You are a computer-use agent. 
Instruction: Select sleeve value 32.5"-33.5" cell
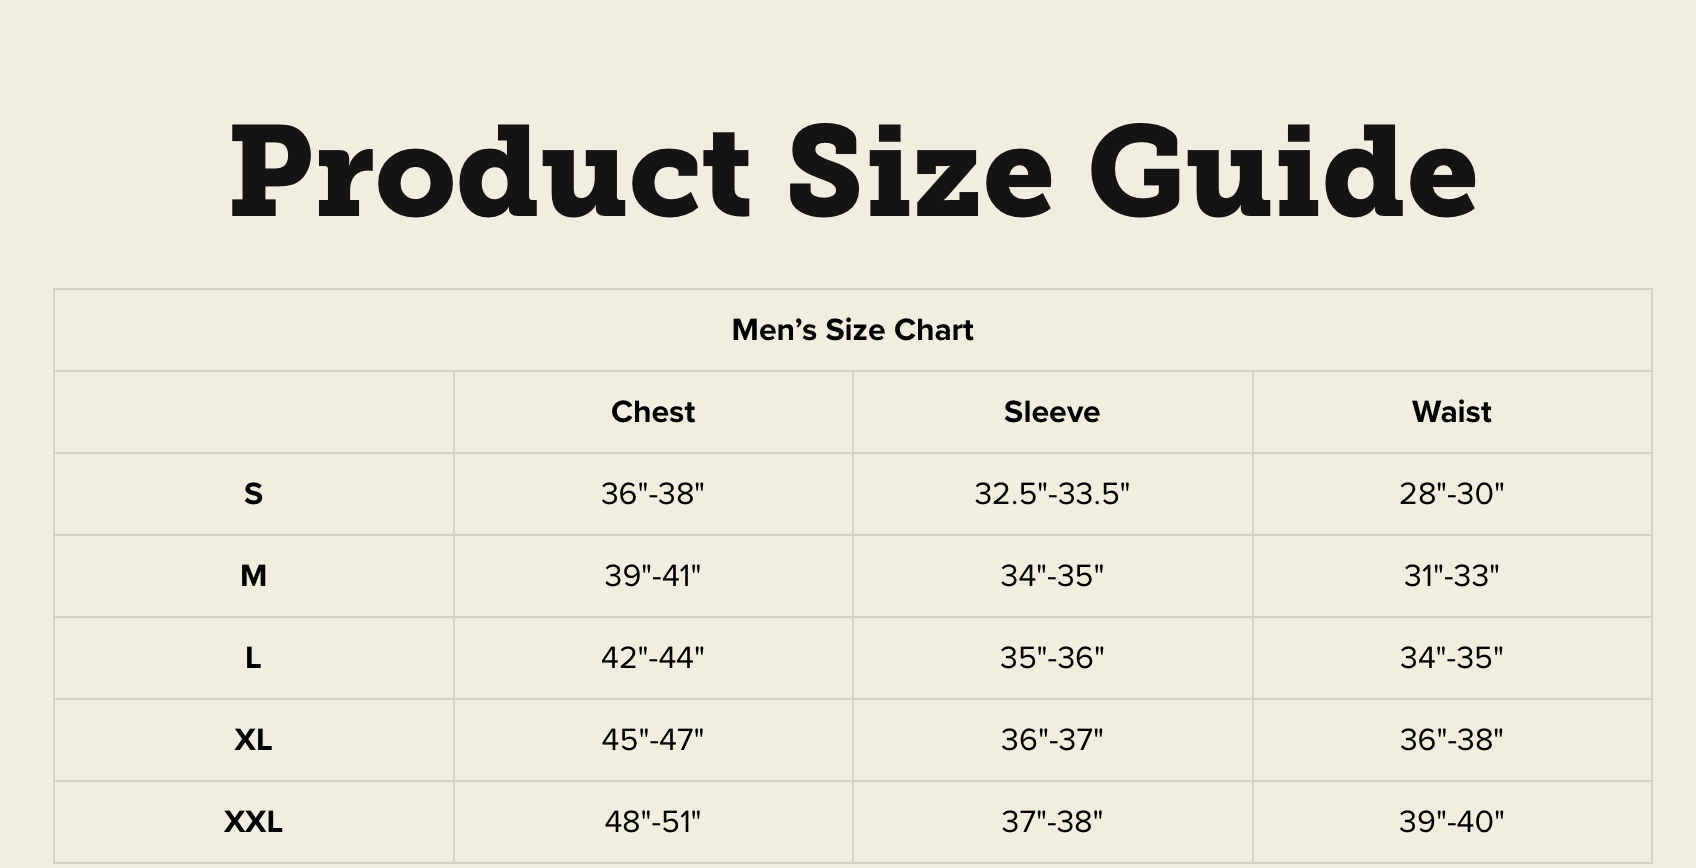coord(1052,494)
